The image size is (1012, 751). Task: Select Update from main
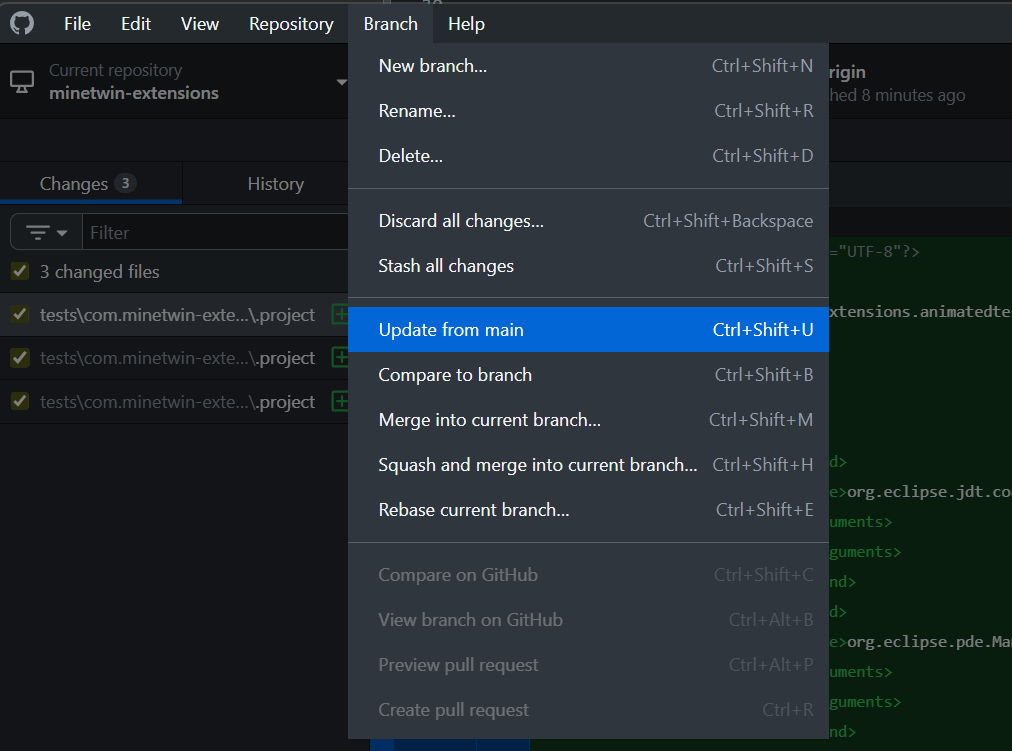588,330
